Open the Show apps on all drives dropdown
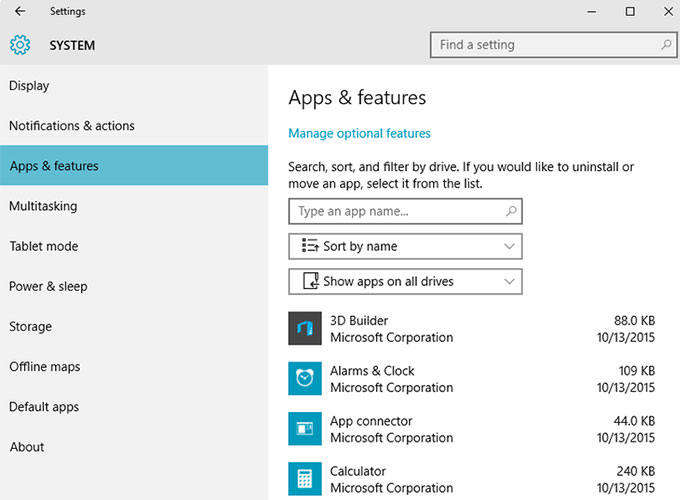The image size is (680, 500). pyautogui.click(x=405, y=281)
